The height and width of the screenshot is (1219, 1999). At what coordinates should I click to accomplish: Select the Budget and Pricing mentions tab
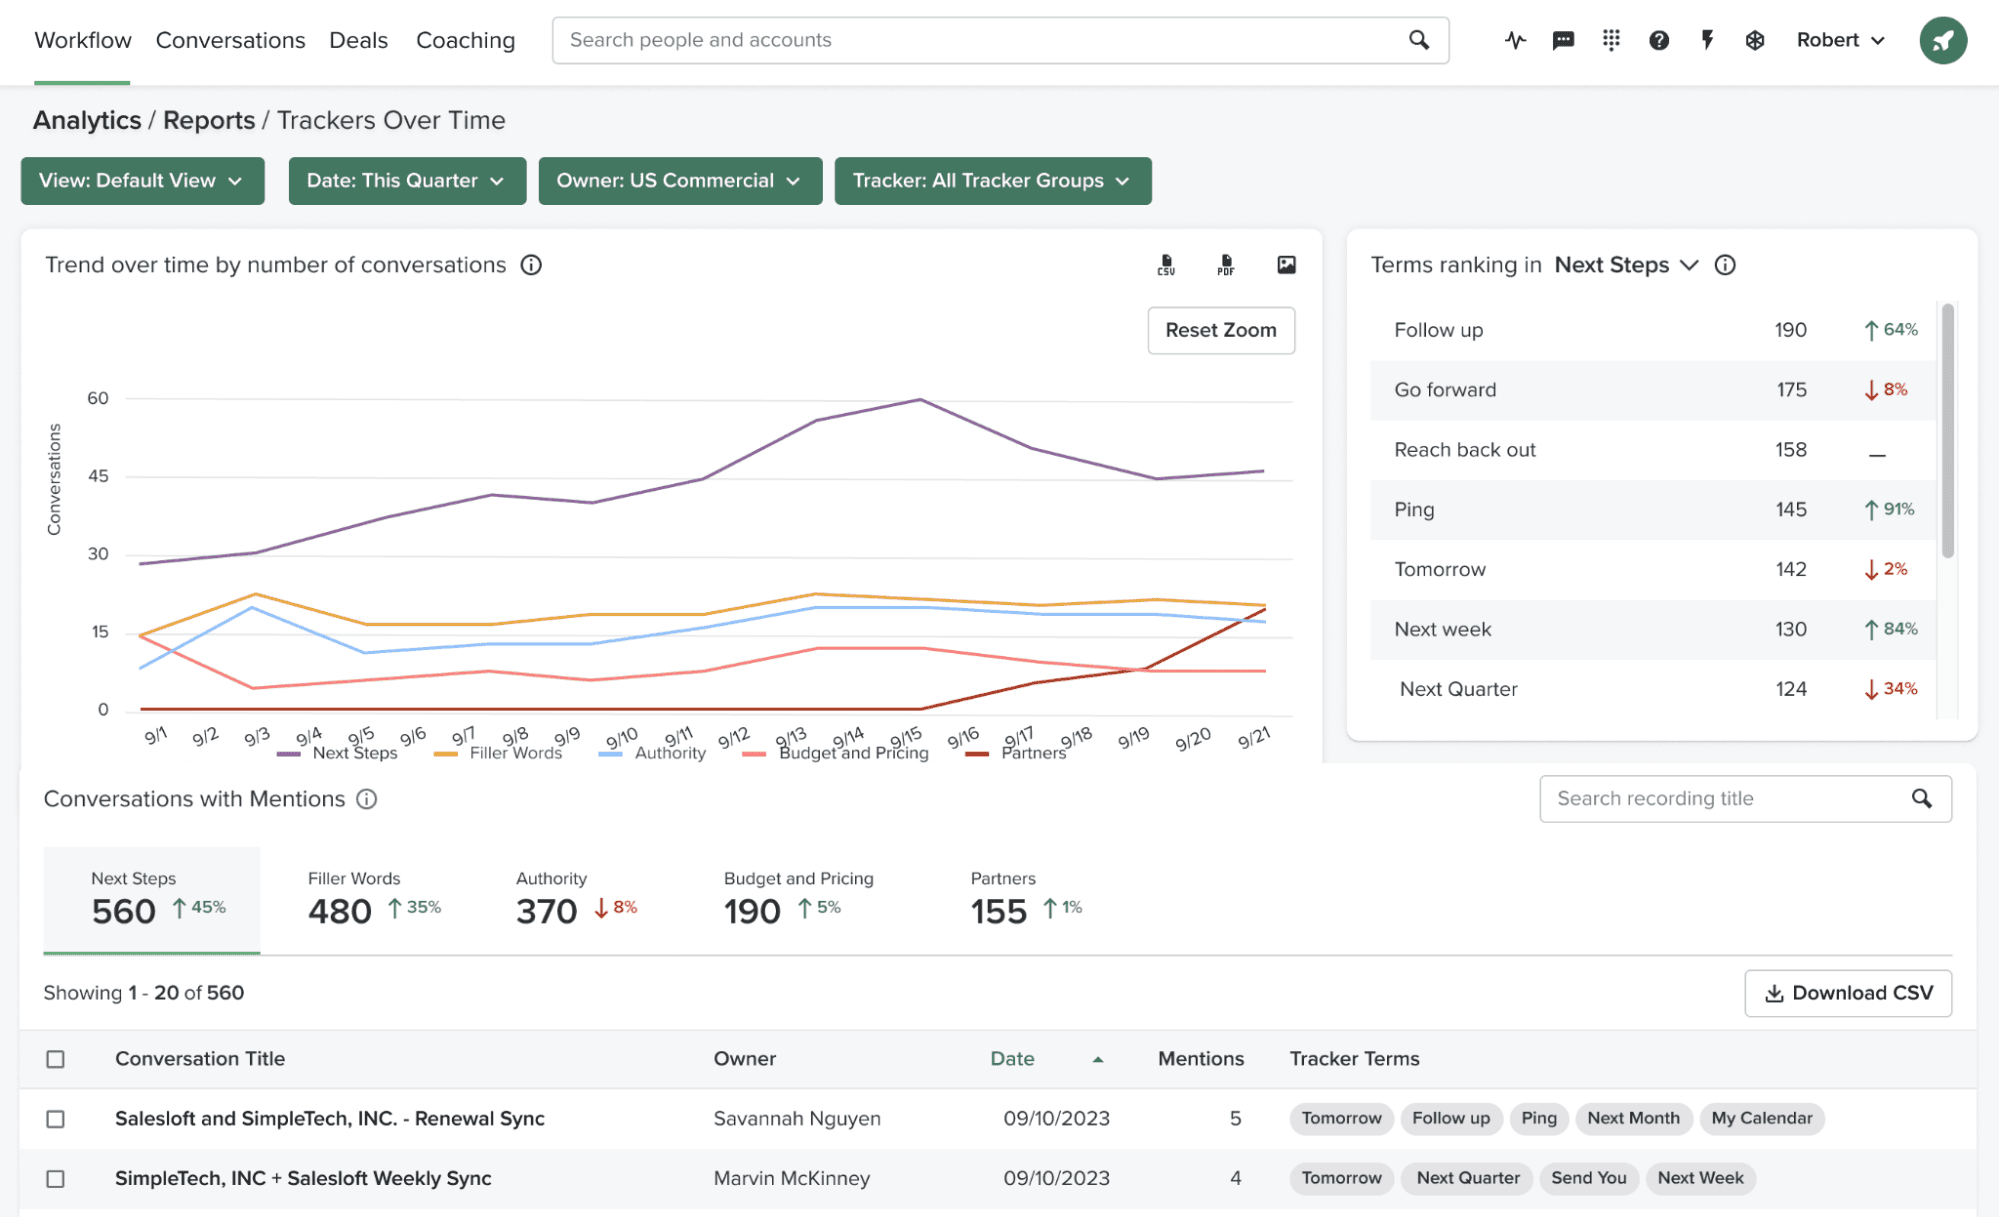point(798,900)
